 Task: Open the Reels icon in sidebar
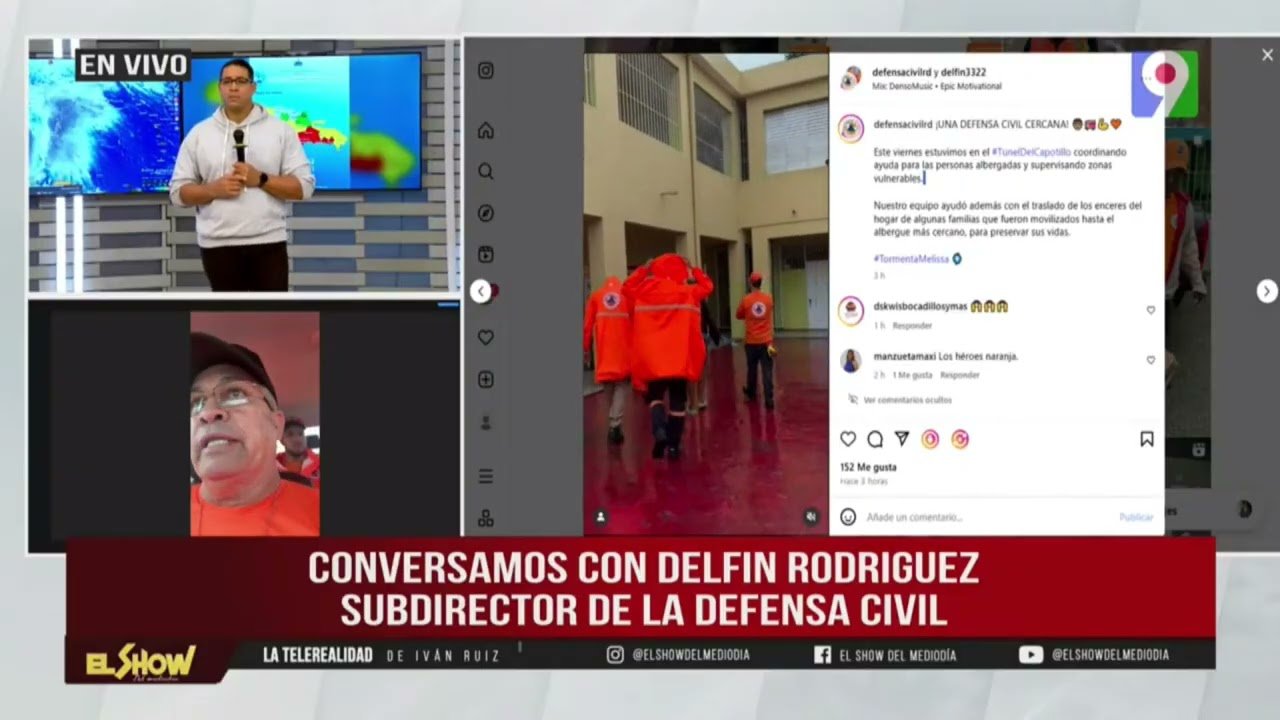click(486, 254)
